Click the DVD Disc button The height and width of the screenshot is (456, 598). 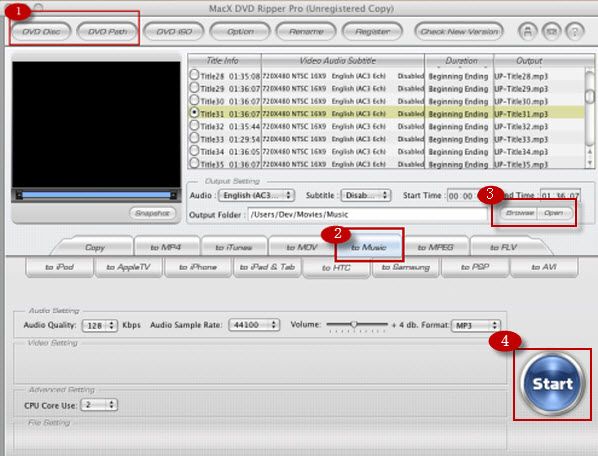41,31
